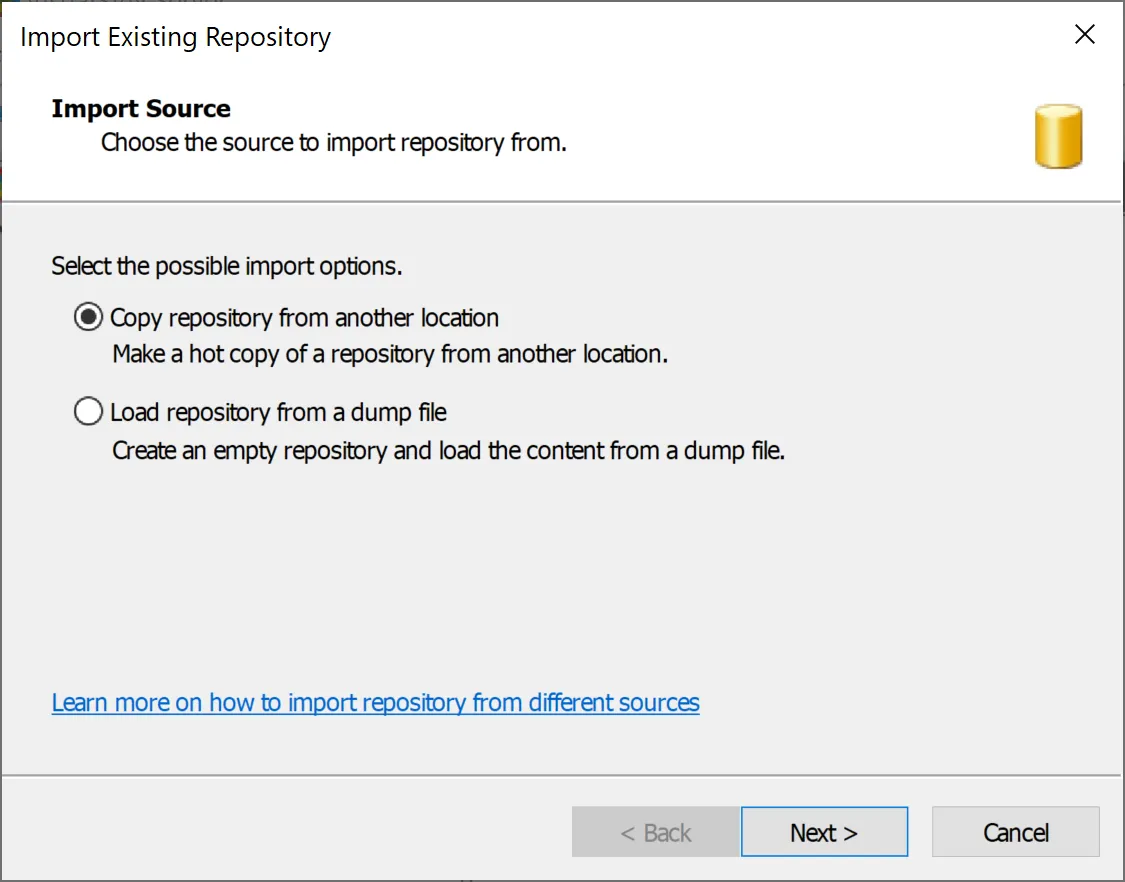Close the Import Existing Repository dialog

[1084, 35]
